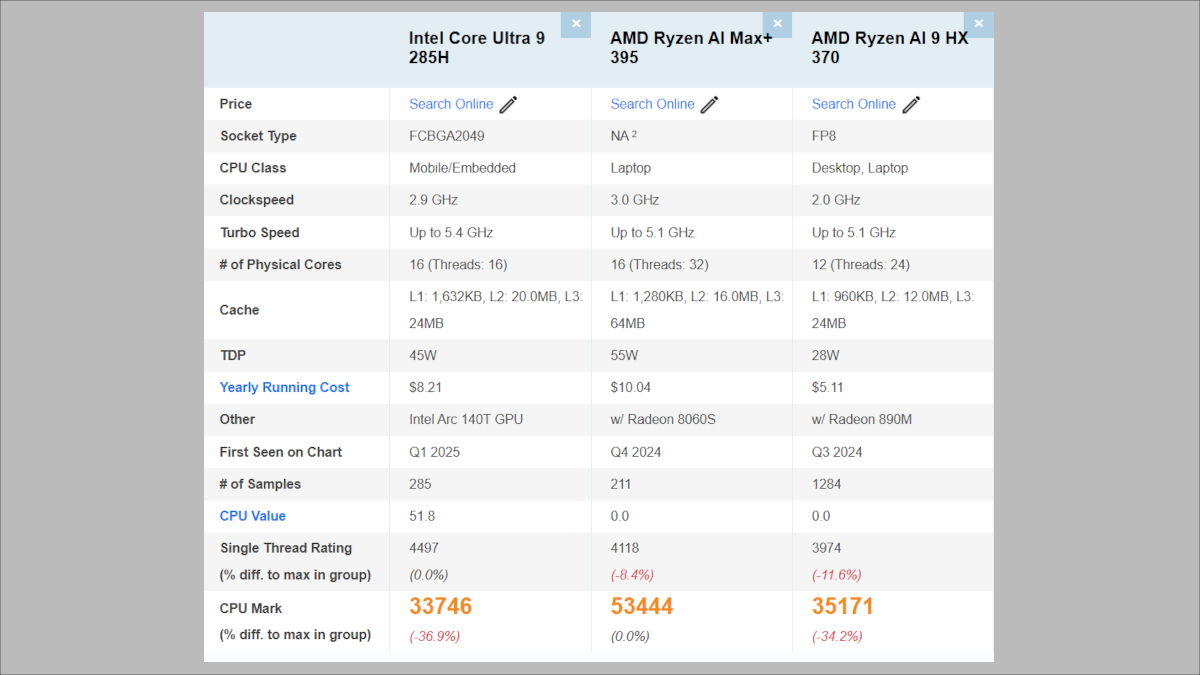Click the 33746 CPU Mark score

click(441, 605)
